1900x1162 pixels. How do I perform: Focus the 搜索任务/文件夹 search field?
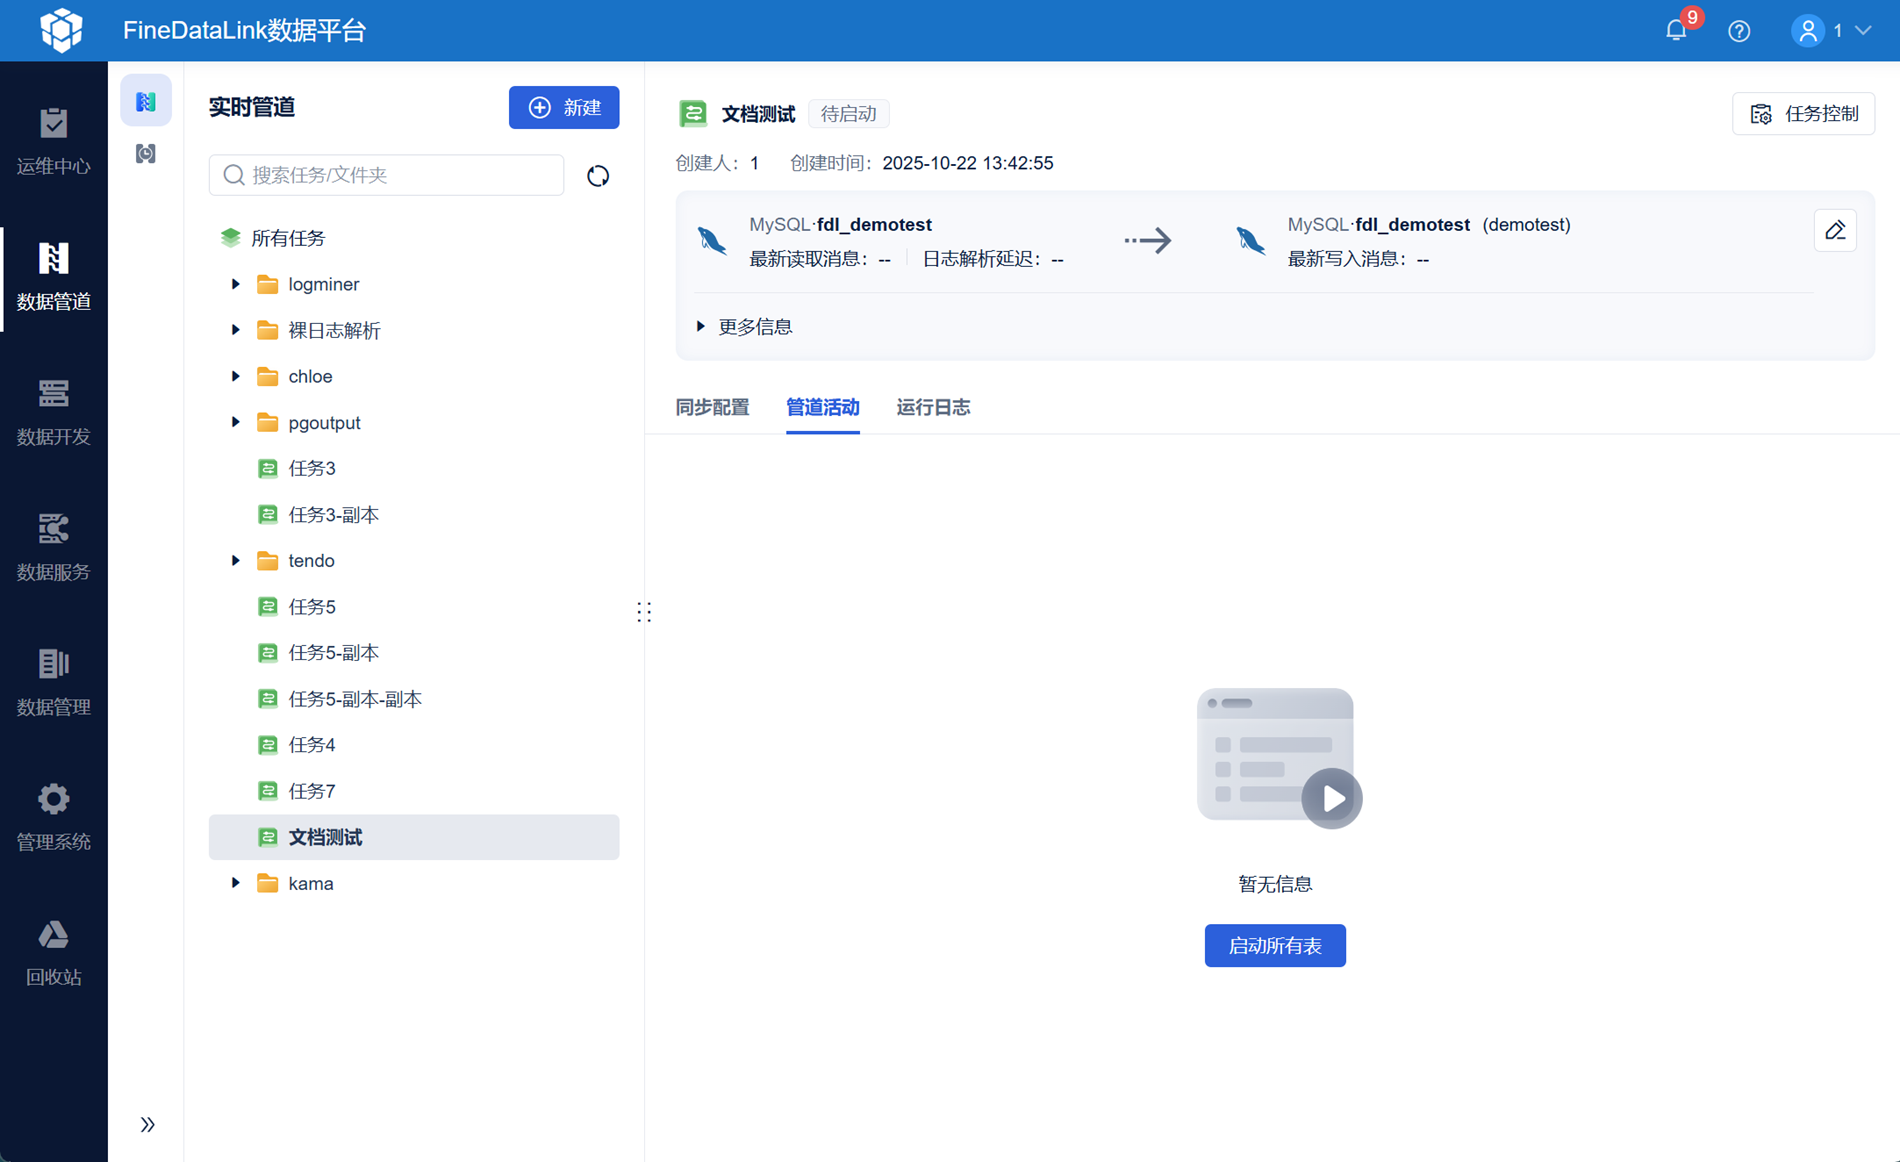click(386, 175)
